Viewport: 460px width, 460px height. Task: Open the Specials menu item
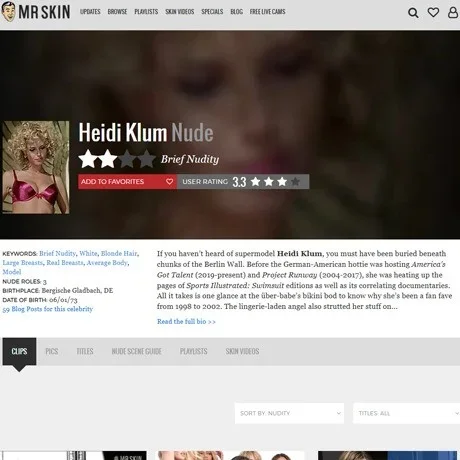[x=212, y=12]
